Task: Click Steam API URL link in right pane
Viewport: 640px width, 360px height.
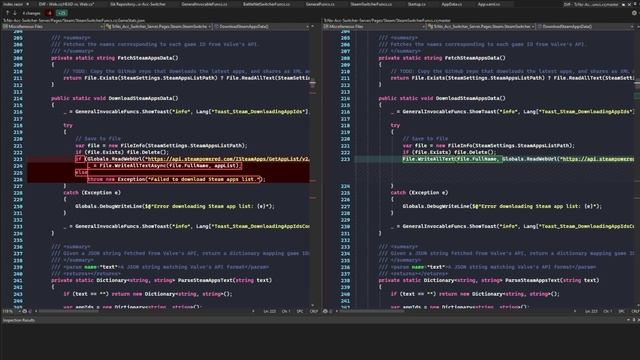Action: point(598,159)
